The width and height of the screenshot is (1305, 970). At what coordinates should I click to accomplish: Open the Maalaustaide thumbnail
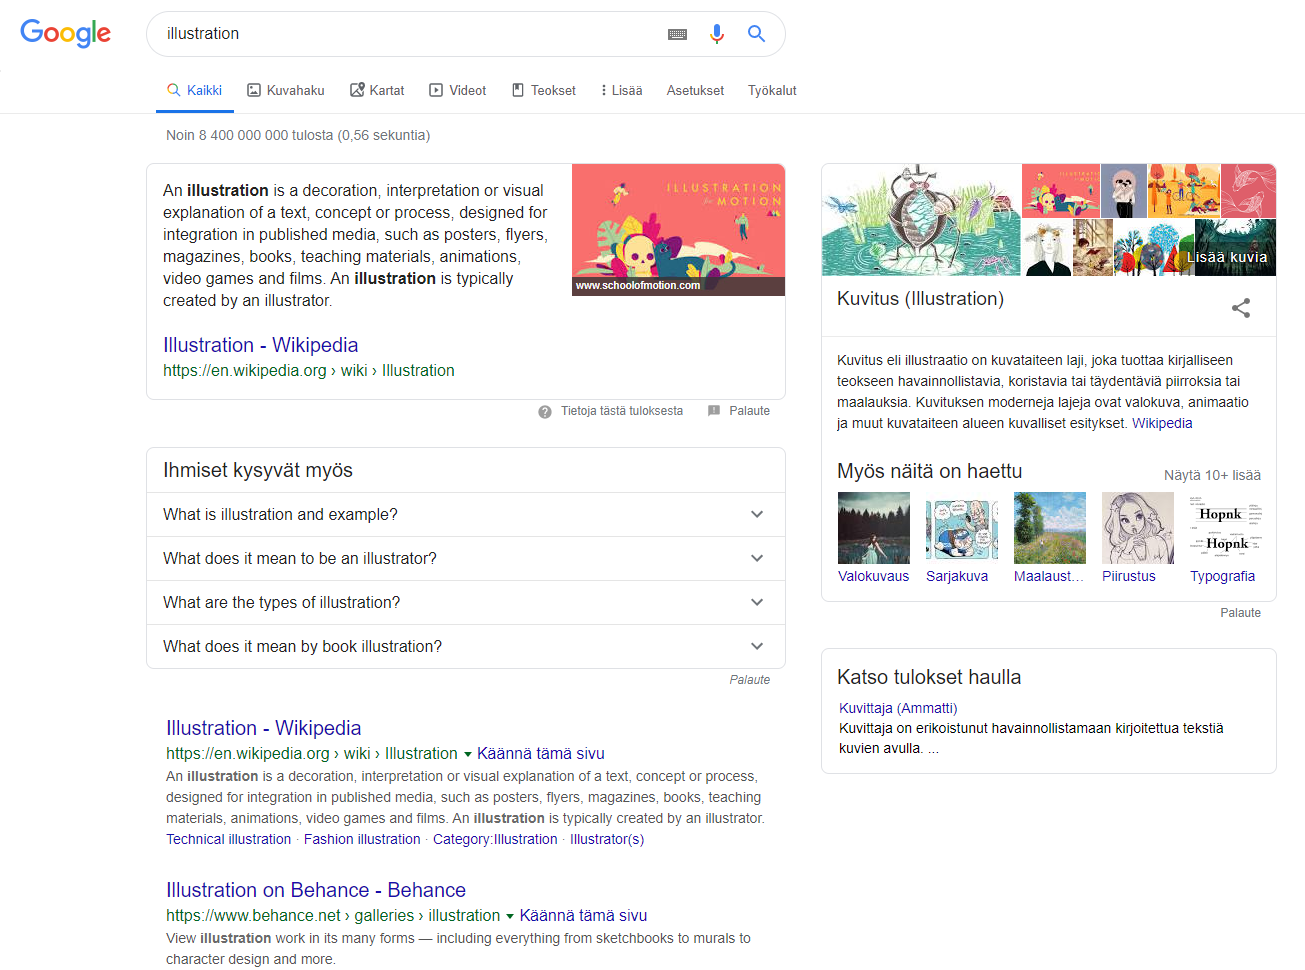tap(1050, 528)
